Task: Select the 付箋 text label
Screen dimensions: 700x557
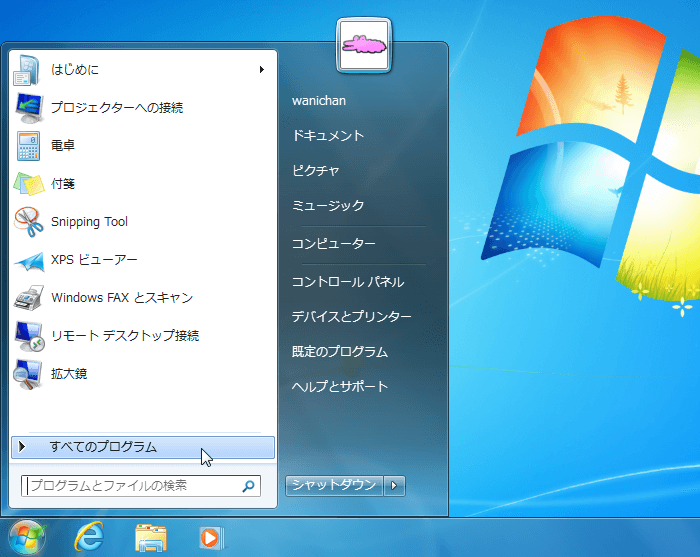Action: point(62,183)
